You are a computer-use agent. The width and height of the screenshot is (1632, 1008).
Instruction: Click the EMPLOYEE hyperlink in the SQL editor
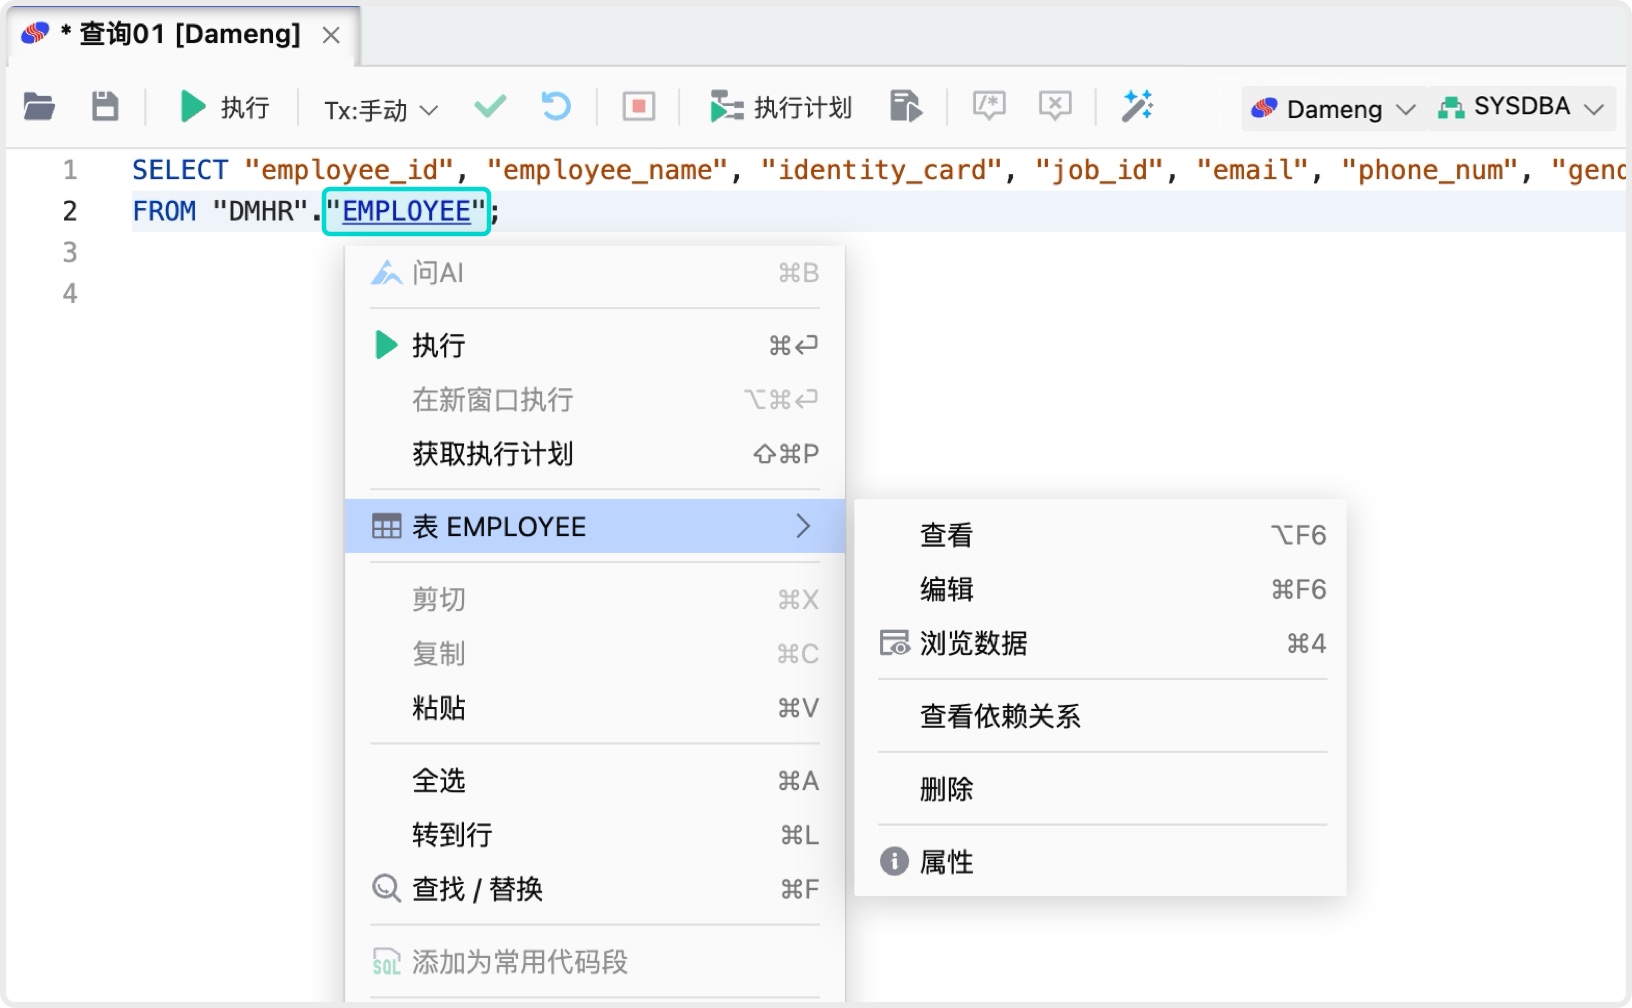[404, 211]
